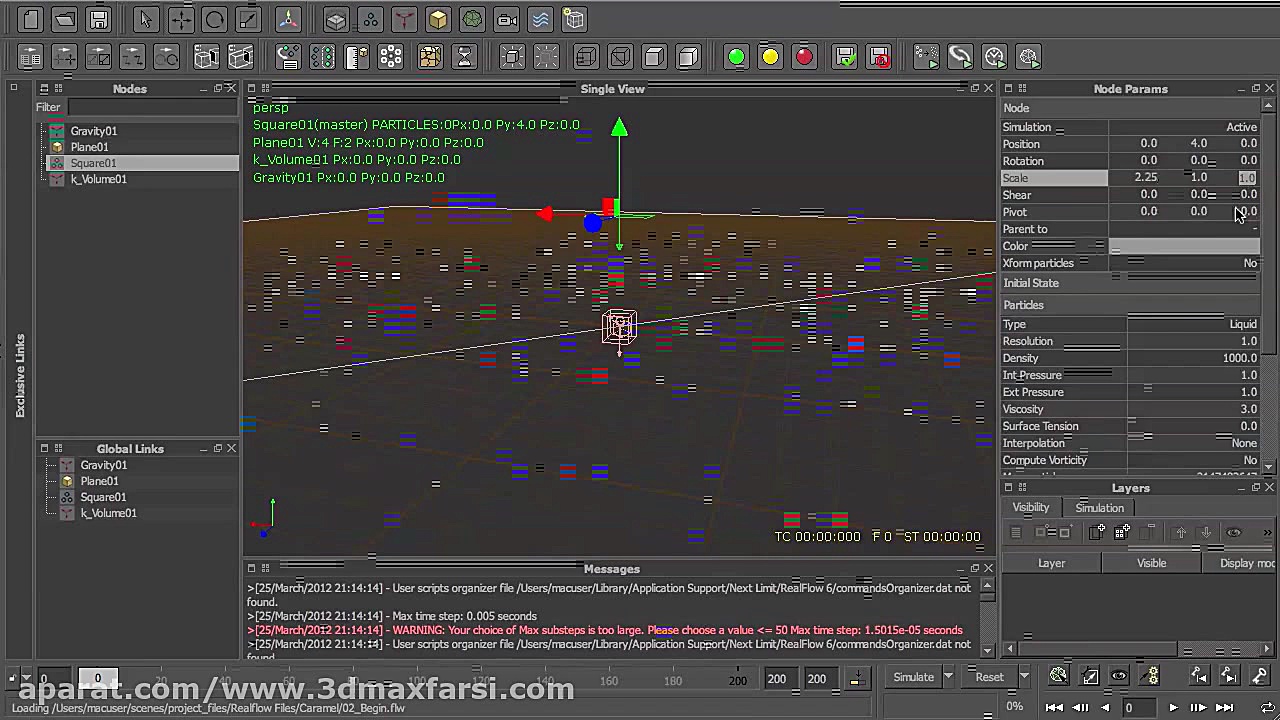The width and height of the screenshot is (1280, 720).
Task: Open the Save scene icon
Action: [98, 20]
